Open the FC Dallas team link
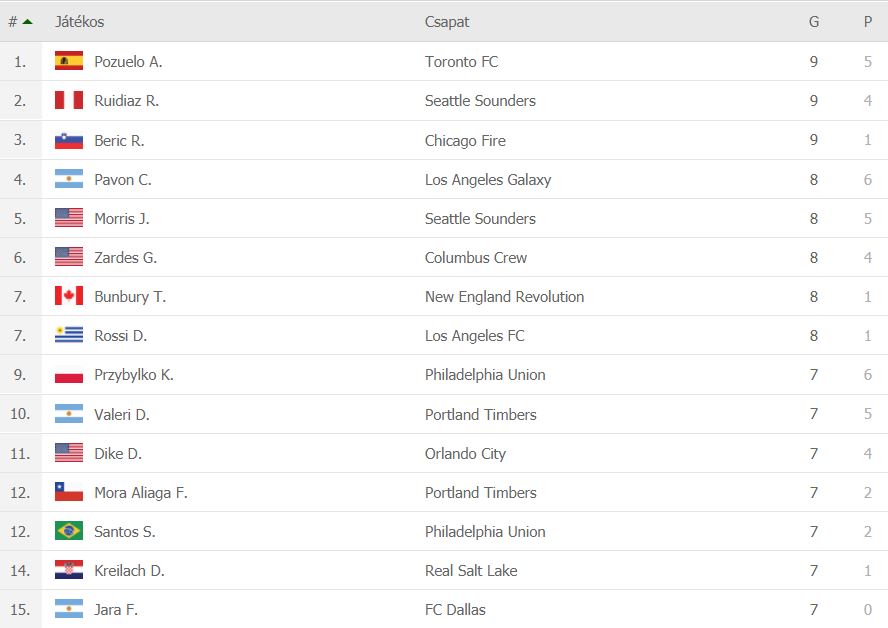This screenshot has height=628, width=888. [455, 609]
